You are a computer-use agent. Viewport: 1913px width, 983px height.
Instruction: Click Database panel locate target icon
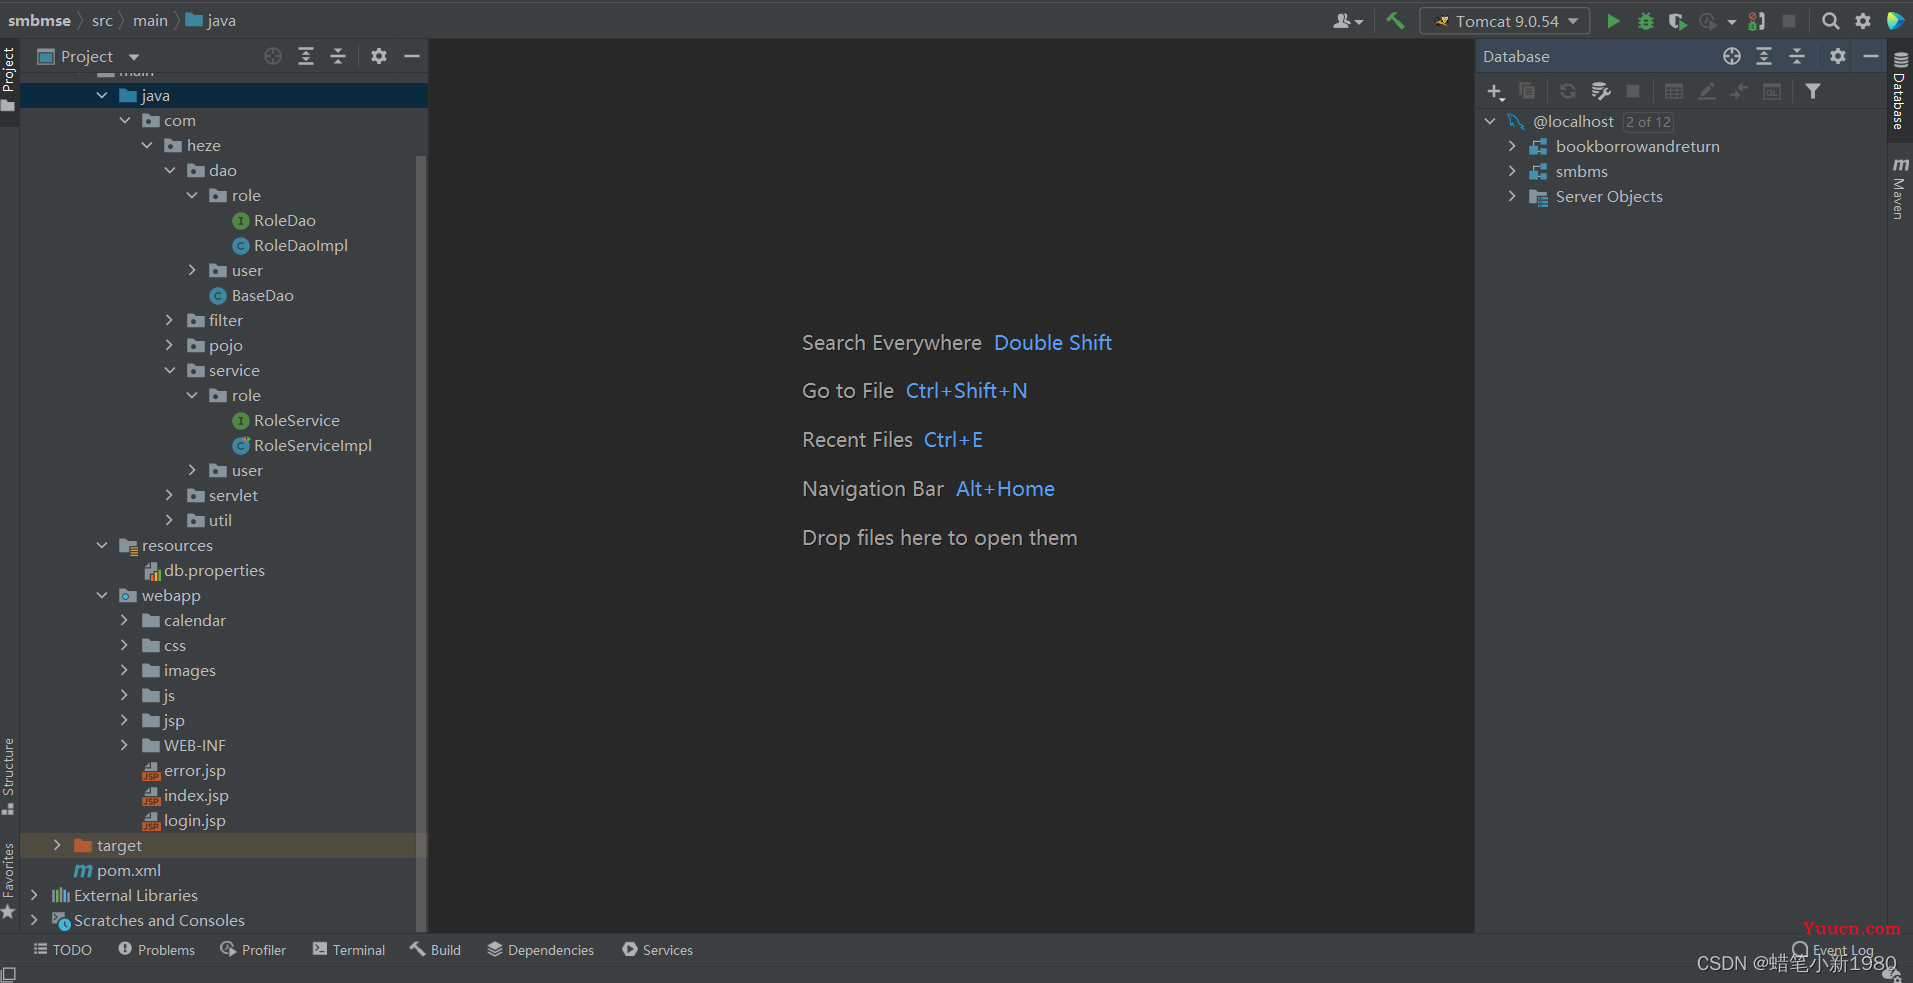1732,56
